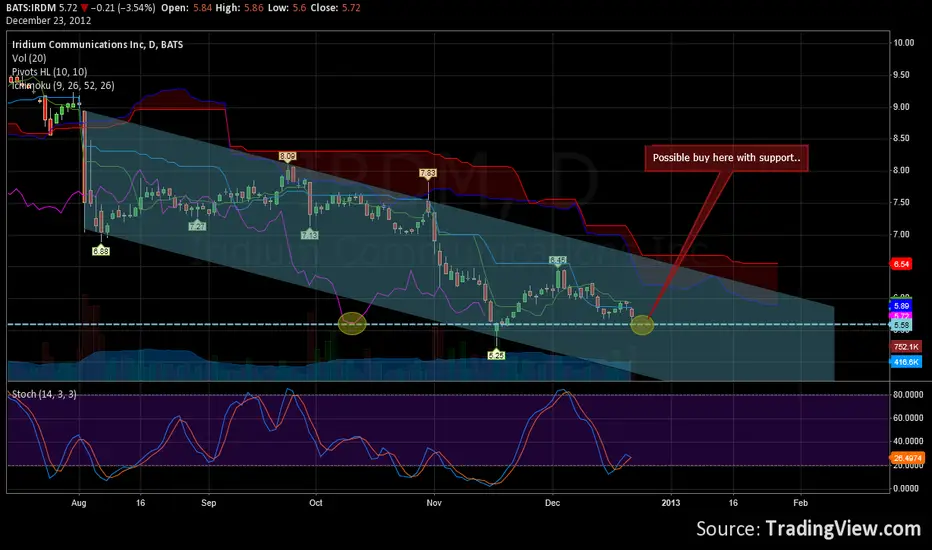
Task: Click the 80.0000 stochastic axis label
Action: pyautogui.click(x=908, y=395)
